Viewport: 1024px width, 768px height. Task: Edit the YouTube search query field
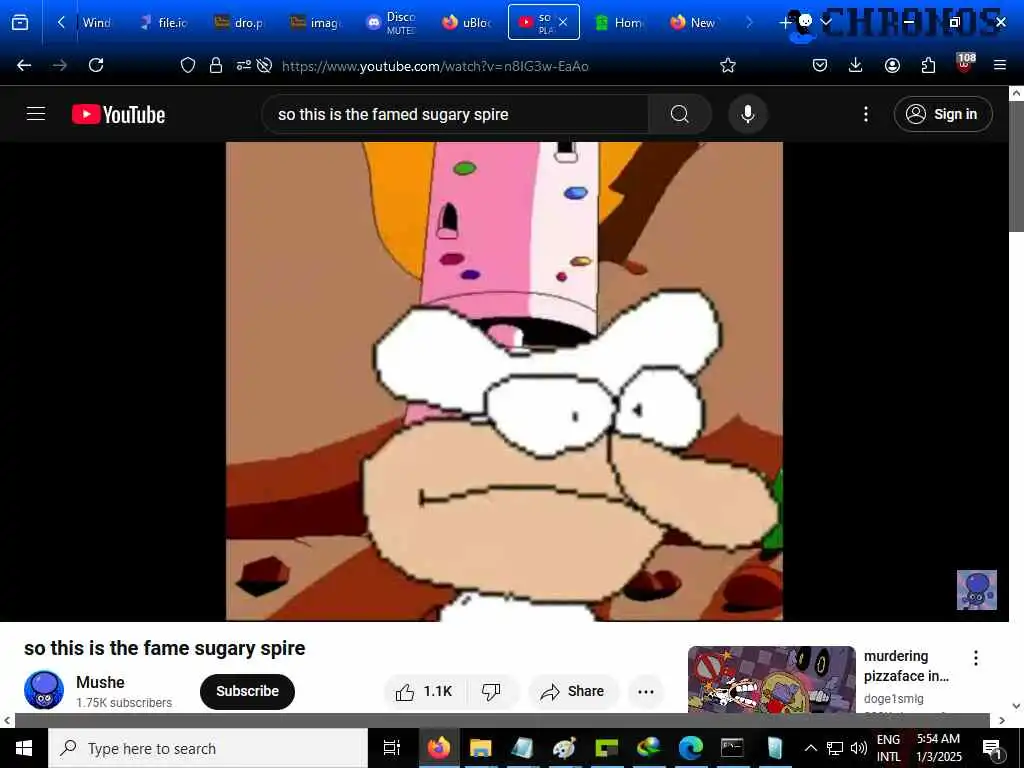(455, 114)
